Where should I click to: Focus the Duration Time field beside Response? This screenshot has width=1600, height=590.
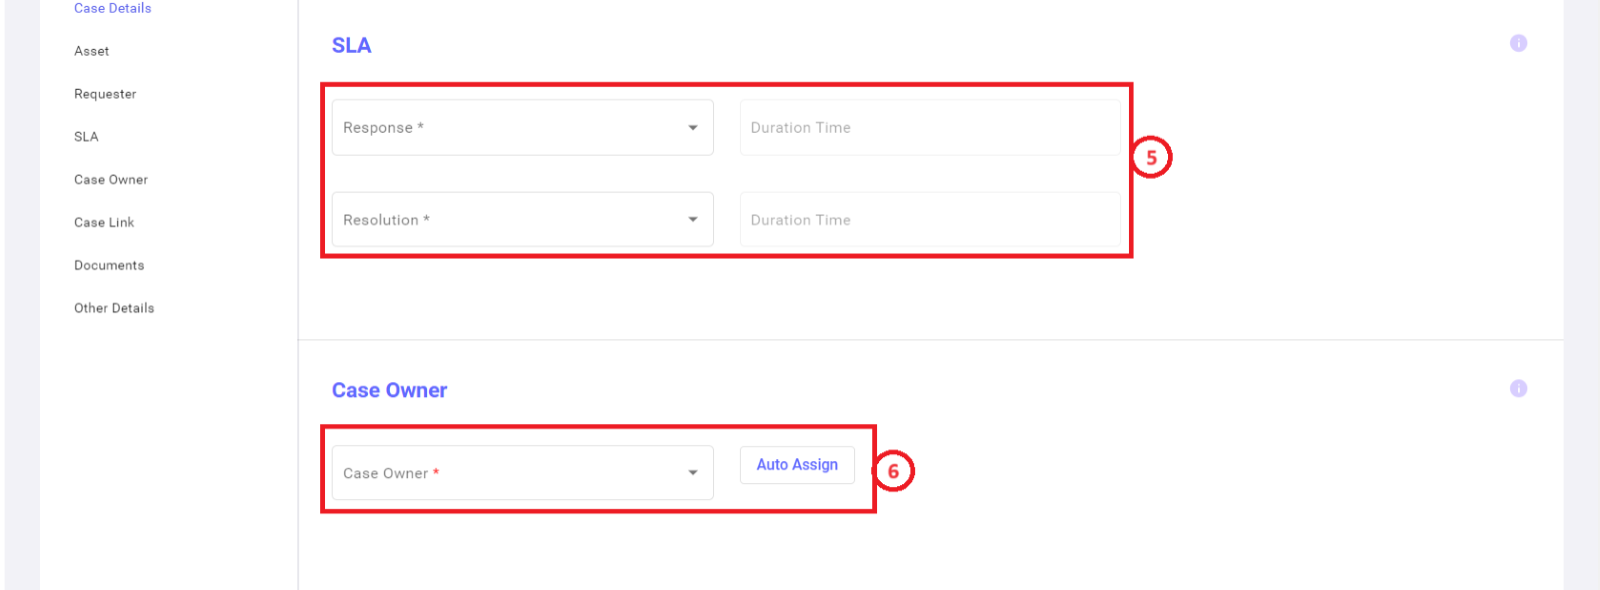(930, 127)
